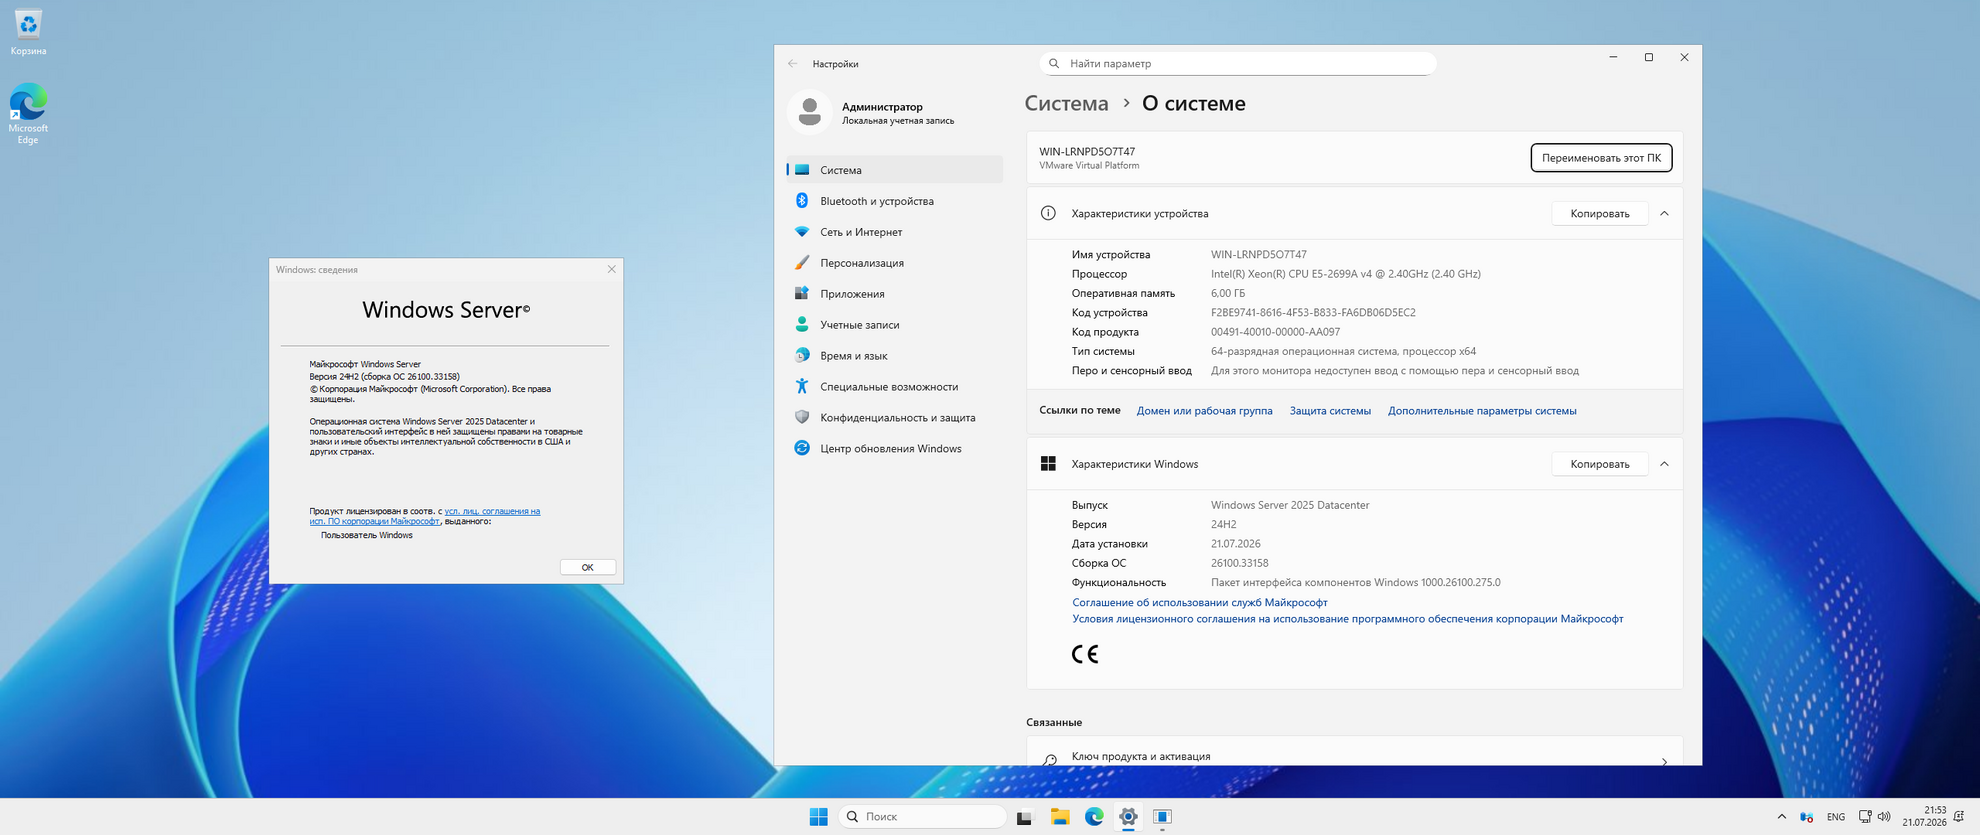Open Microsoft Edge desktop shortcut
1980x835 pixels.
click(x=28, y=114)
